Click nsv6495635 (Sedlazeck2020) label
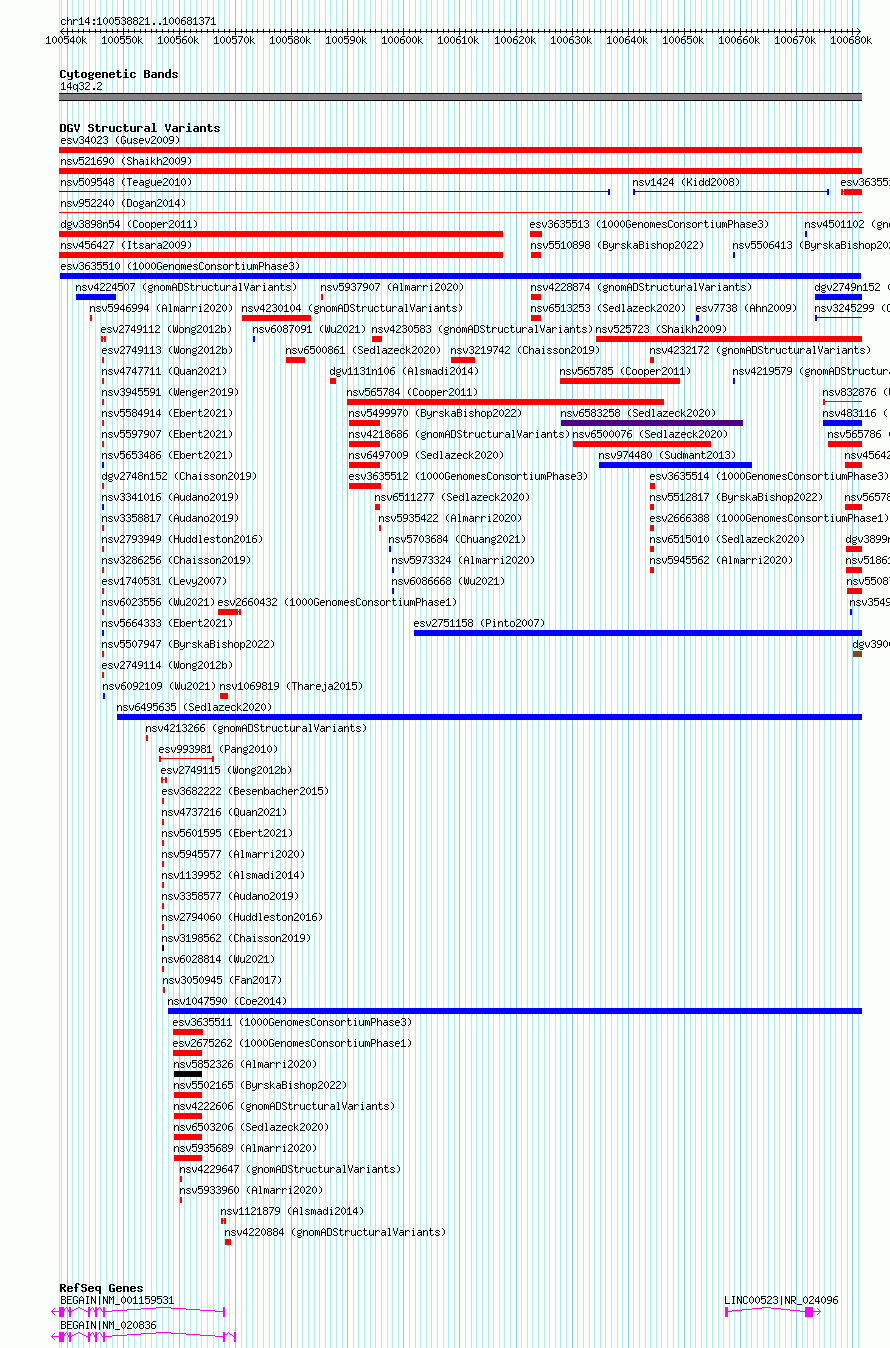The image size is (890, 1348). point(194,707)
